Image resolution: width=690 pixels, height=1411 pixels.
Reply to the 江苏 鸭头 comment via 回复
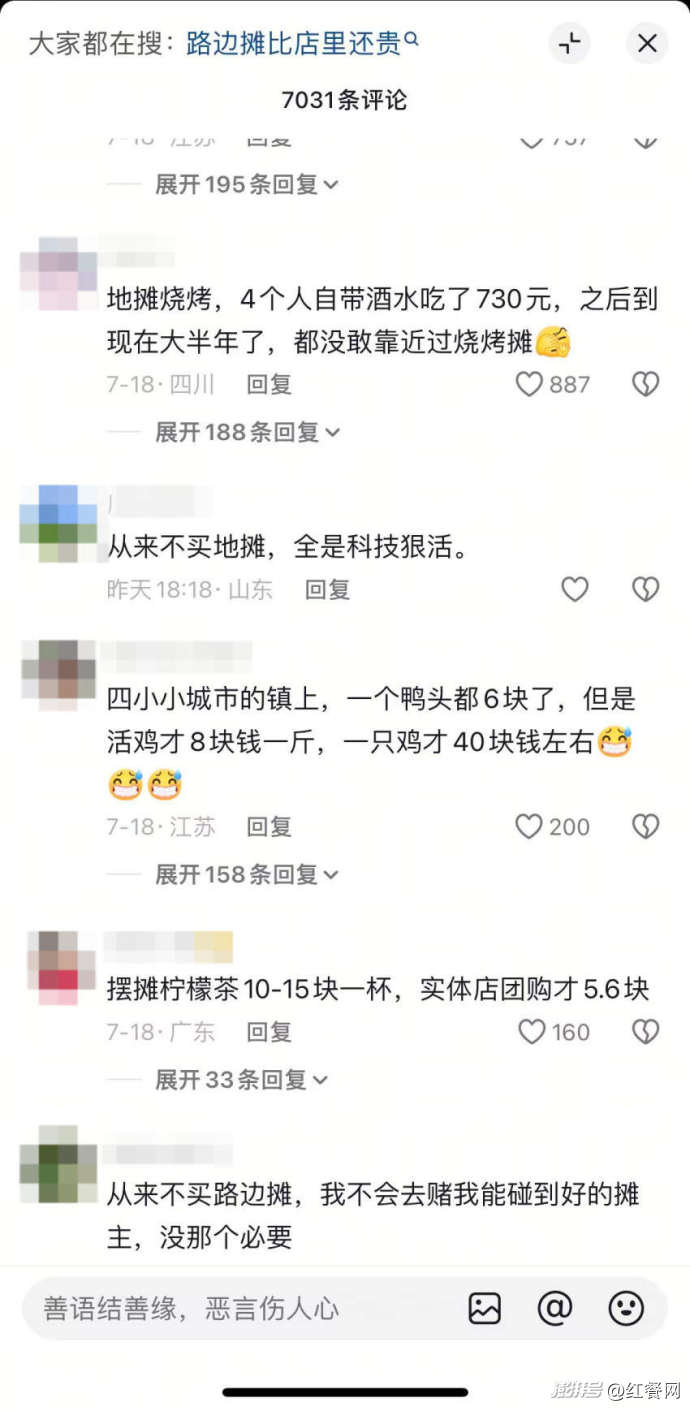269,827
